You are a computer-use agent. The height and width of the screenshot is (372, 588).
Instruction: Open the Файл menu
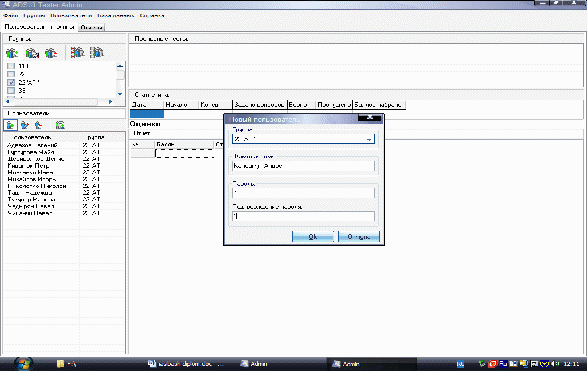coord(10,16)
